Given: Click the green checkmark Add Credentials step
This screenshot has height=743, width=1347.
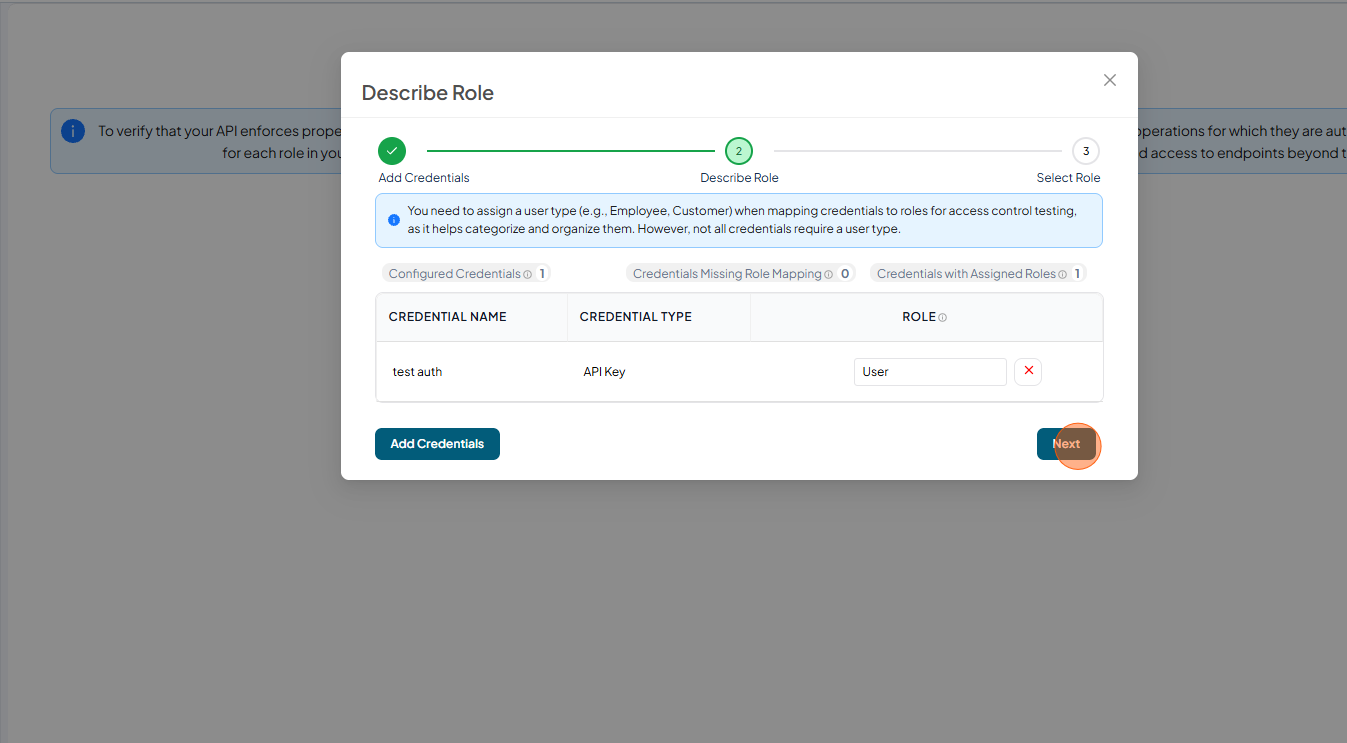Looking at the screenshot, I should point(392,151).
